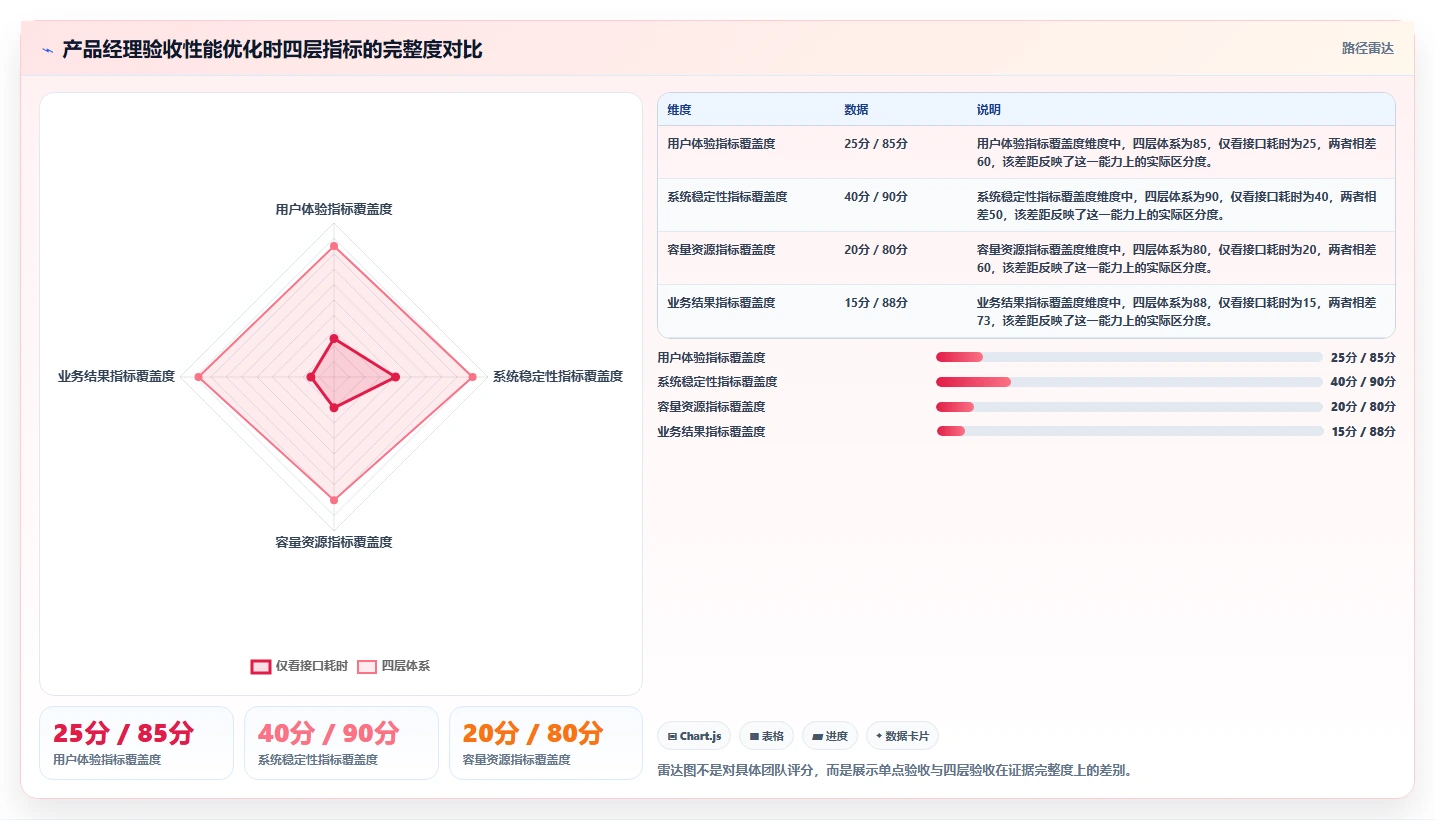Click the 业务结果指标覆盖度 progress bar
The height and width of the screenshot is (820, 1435).
pyautogui.click(x=1129, y=432)
